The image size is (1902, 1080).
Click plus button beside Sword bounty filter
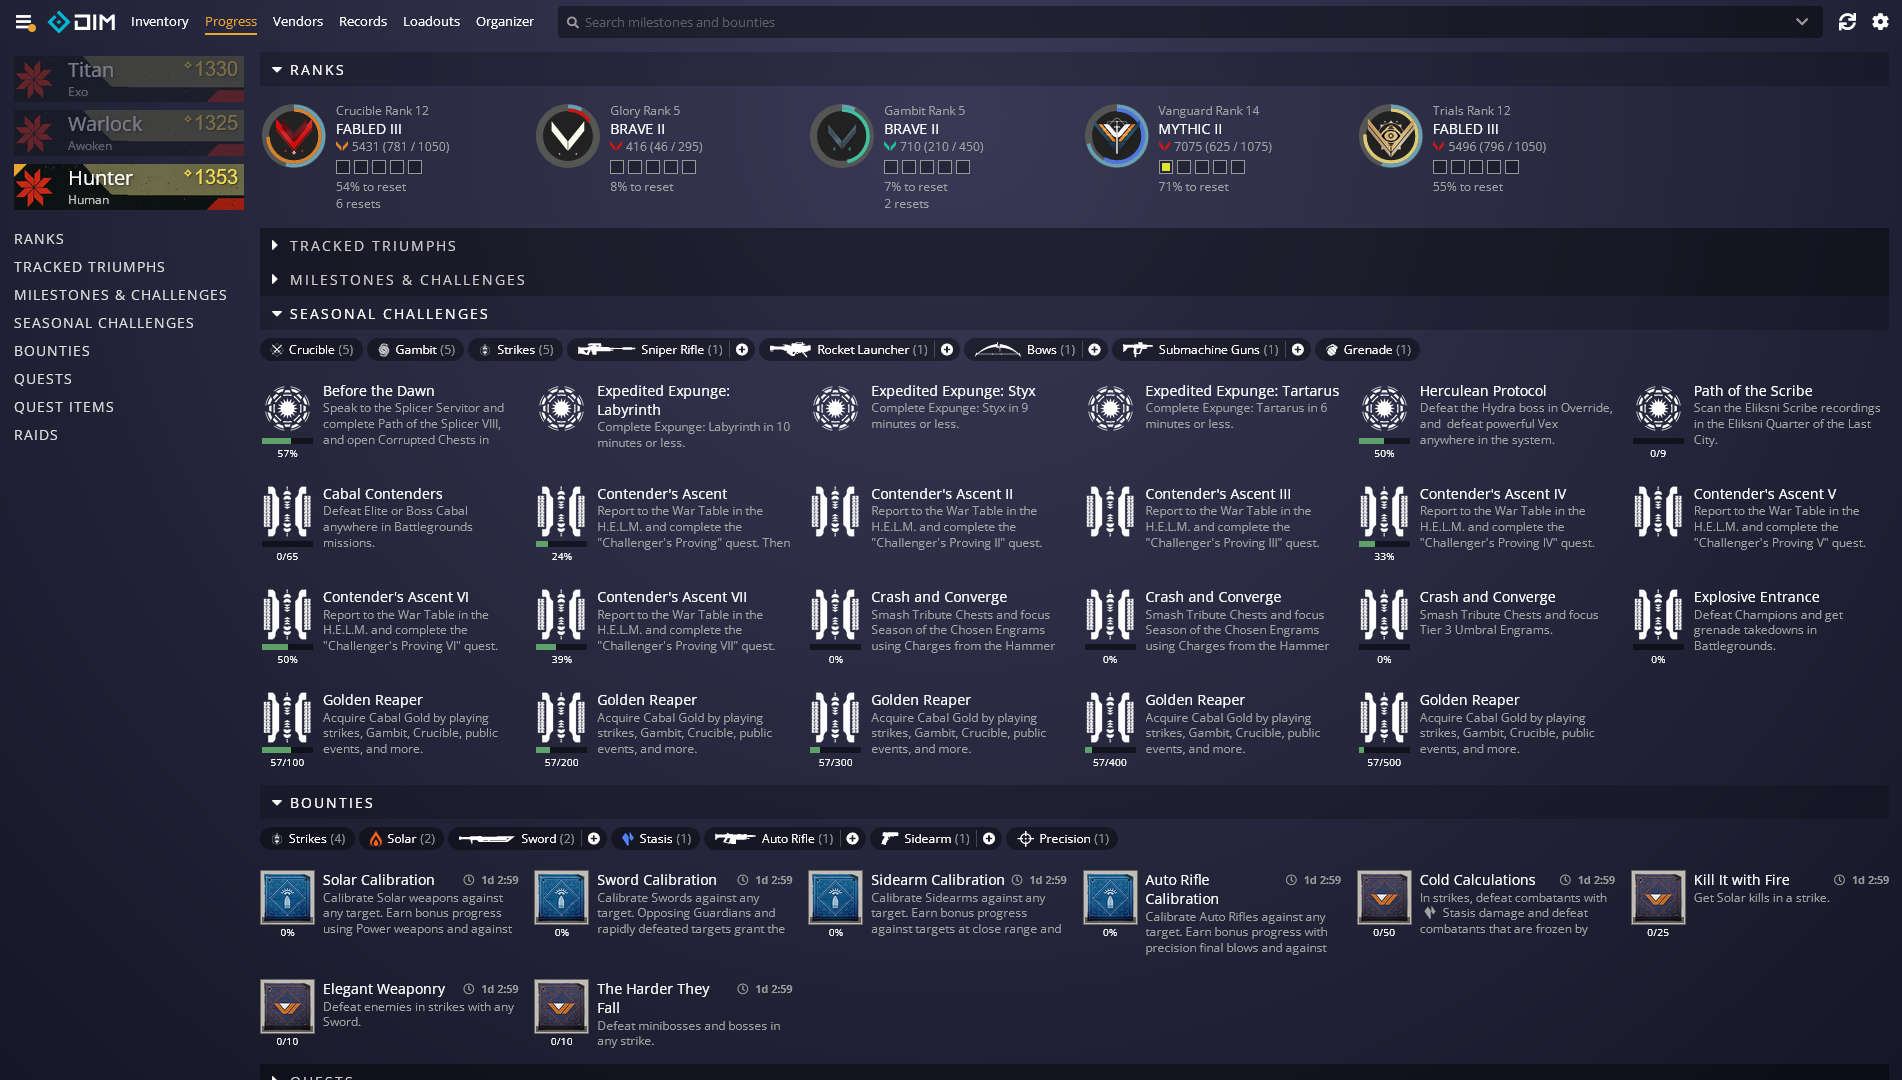tap(594, 838)
